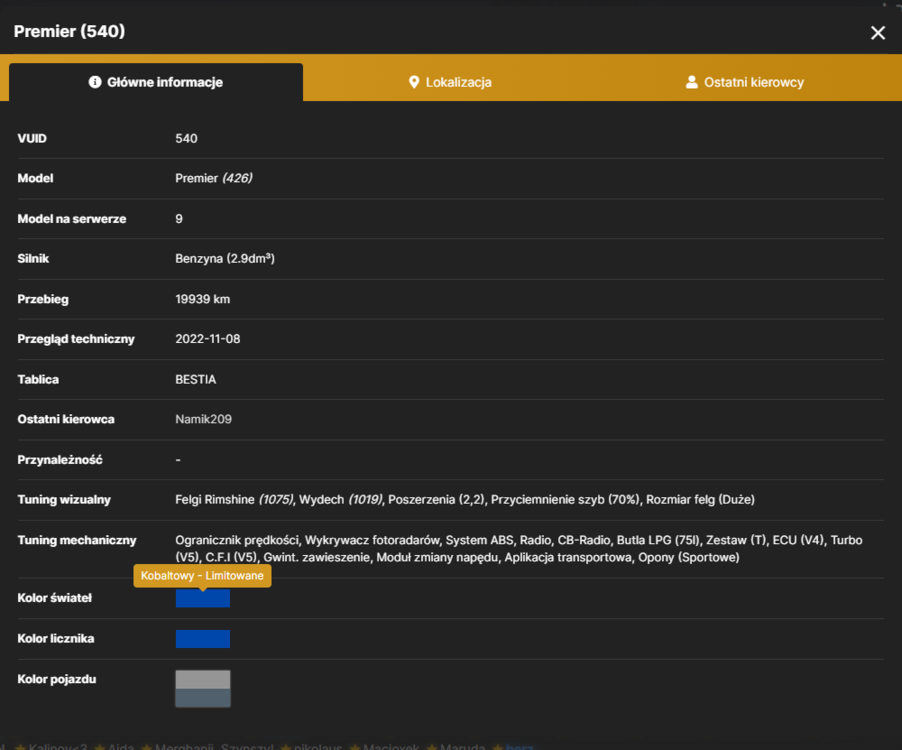This screenshot has width=902, height=750.
Task: Close the Premier (540) dialog
Action: point(877,33)
